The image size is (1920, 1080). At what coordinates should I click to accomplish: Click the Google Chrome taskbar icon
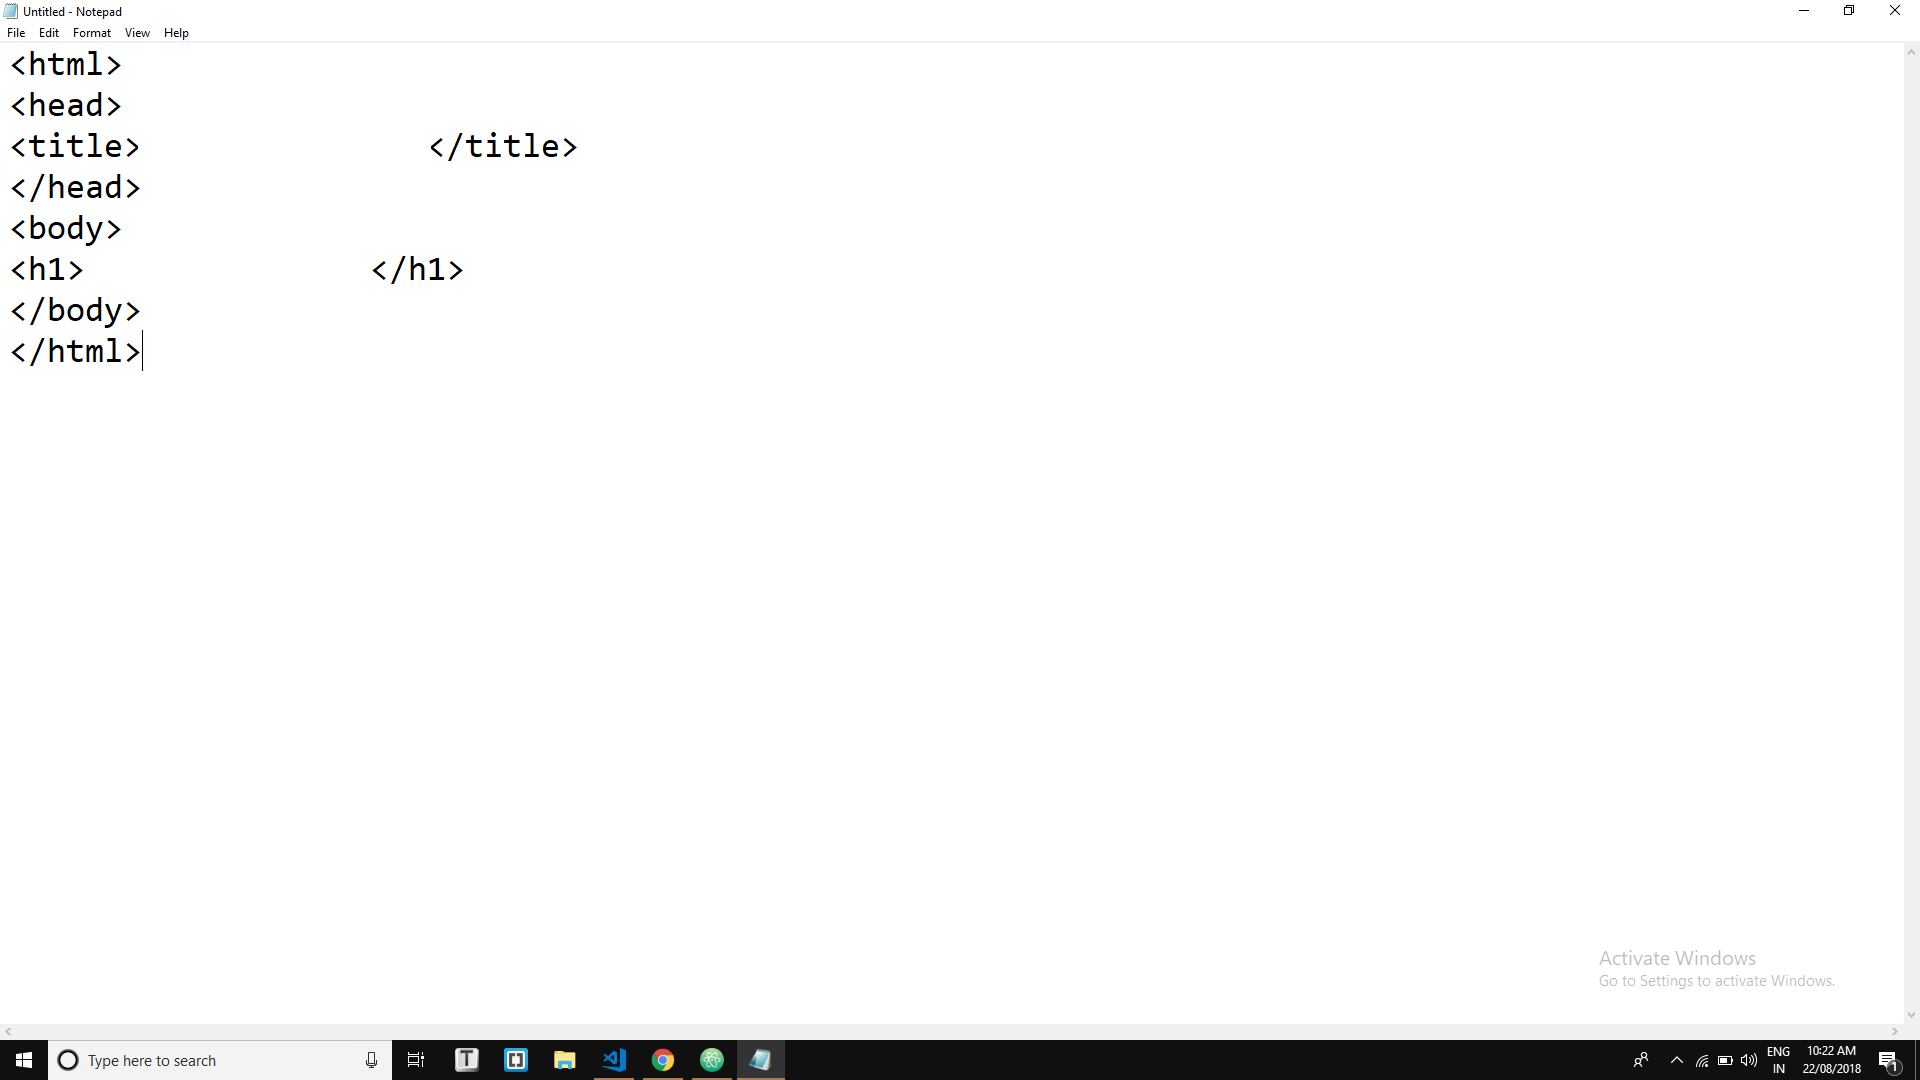(x=662, y=1059)
